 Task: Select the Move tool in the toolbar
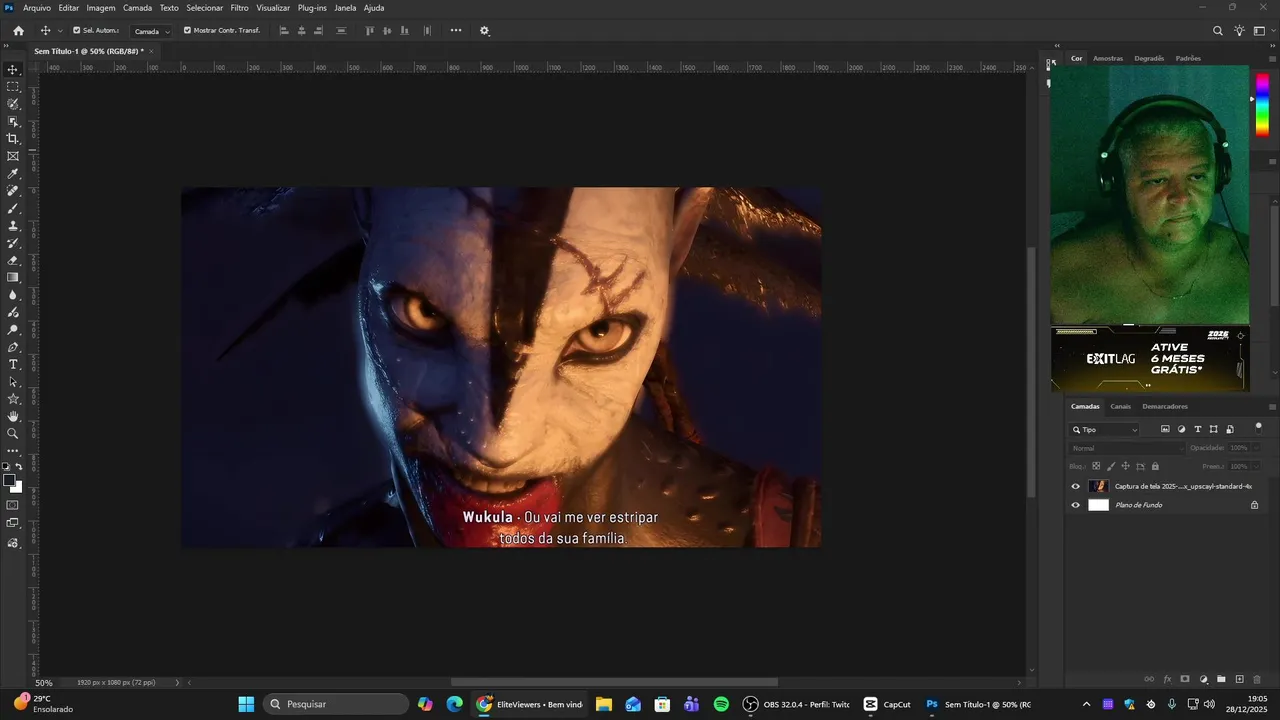point(13,70)
